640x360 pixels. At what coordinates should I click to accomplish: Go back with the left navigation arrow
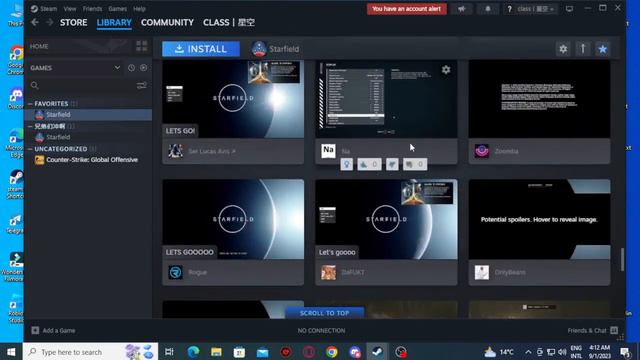point(35,22)
